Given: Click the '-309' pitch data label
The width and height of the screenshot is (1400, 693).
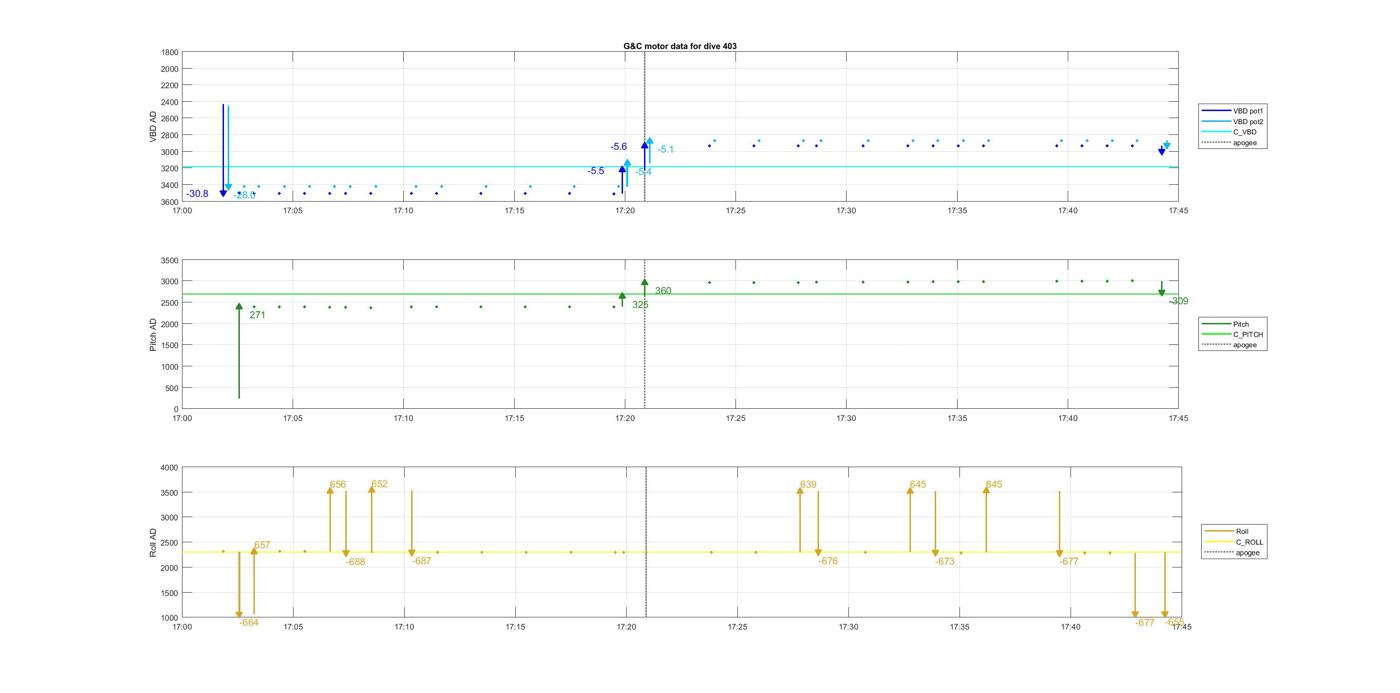Looking at the screenshot, I should tap(1178, 301).
